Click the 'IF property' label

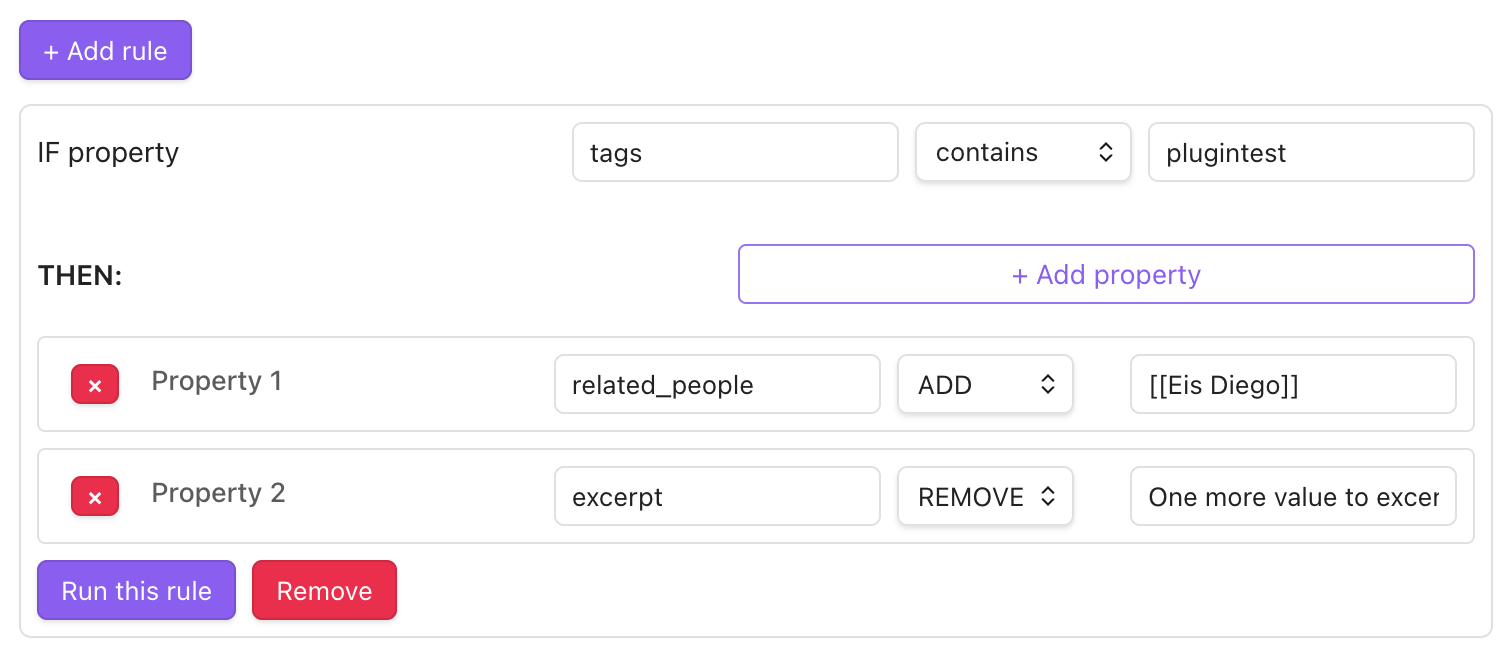pyautogui.click(x=108, y=153)
